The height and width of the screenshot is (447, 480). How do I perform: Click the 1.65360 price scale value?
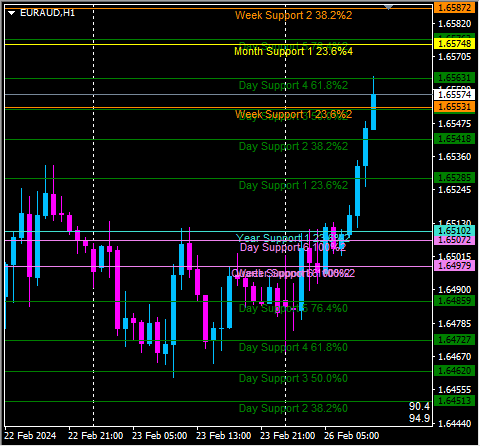(x=455, y=157)
